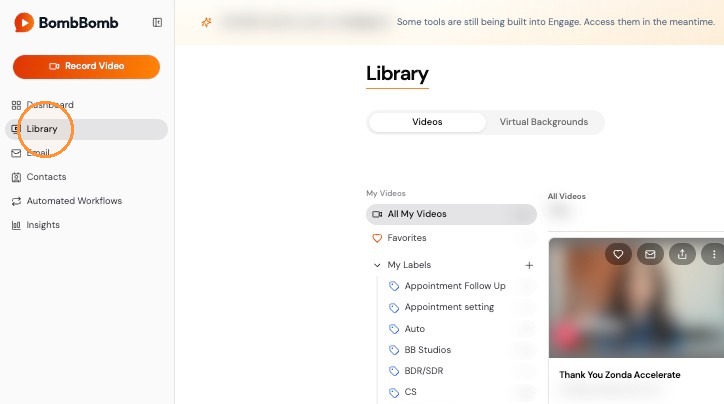Select the Appointment setting label
Image resolution: width=724 pixels, height=404 pixels.
[x=449, y=307]
